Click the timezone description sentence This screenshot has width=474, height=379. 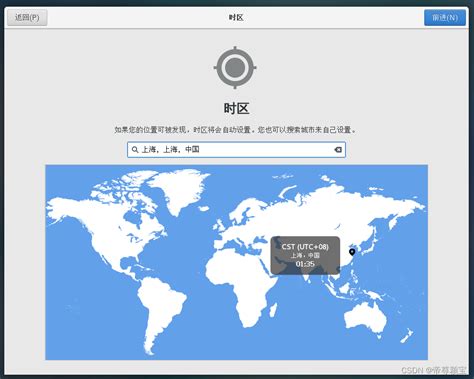(235, 130)
